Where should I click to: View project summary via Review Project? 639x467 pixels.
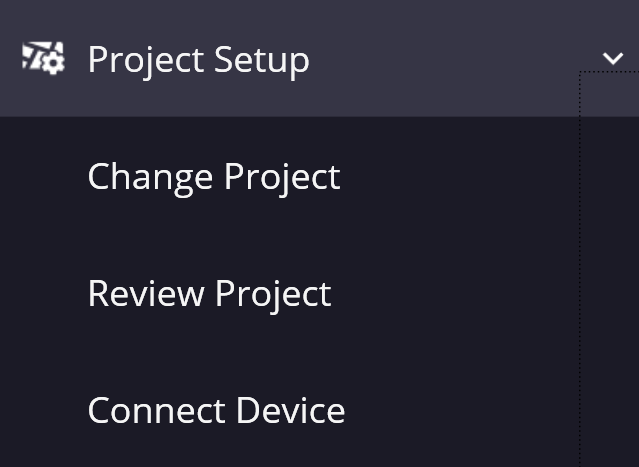coord(209,294)
